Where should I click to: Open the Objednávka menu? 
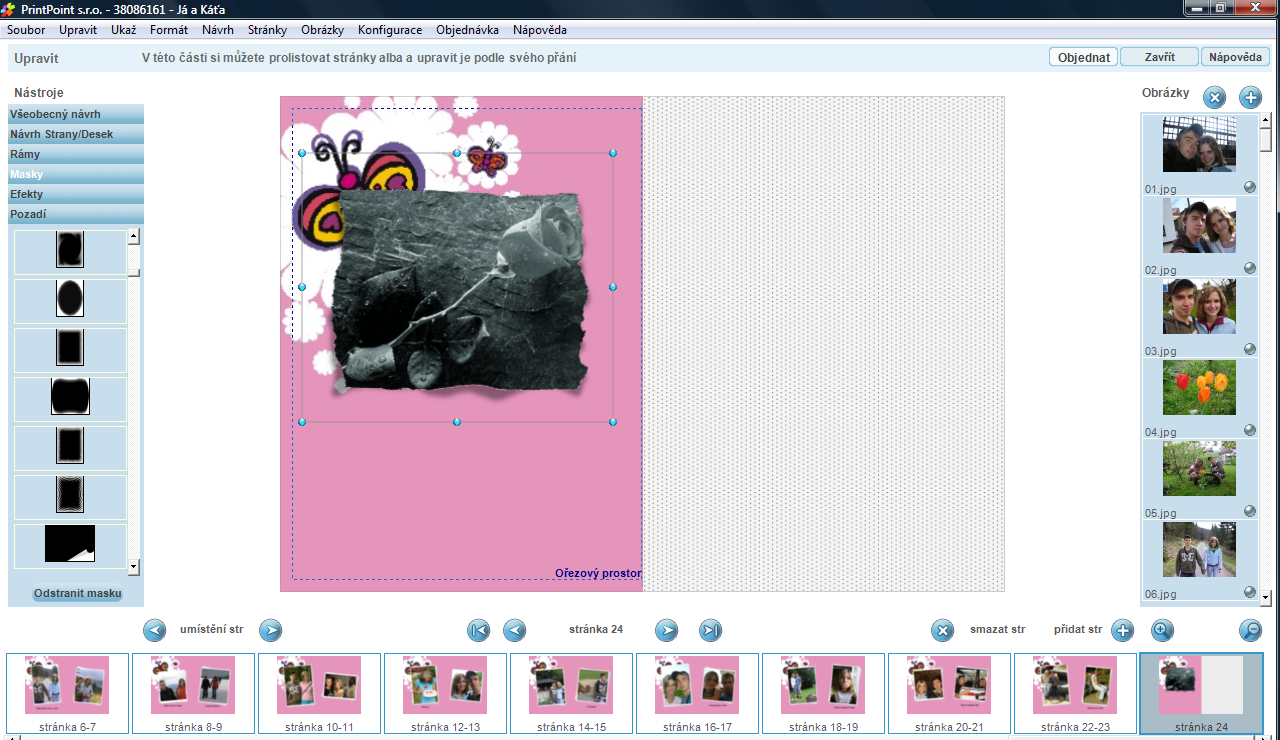467,30
